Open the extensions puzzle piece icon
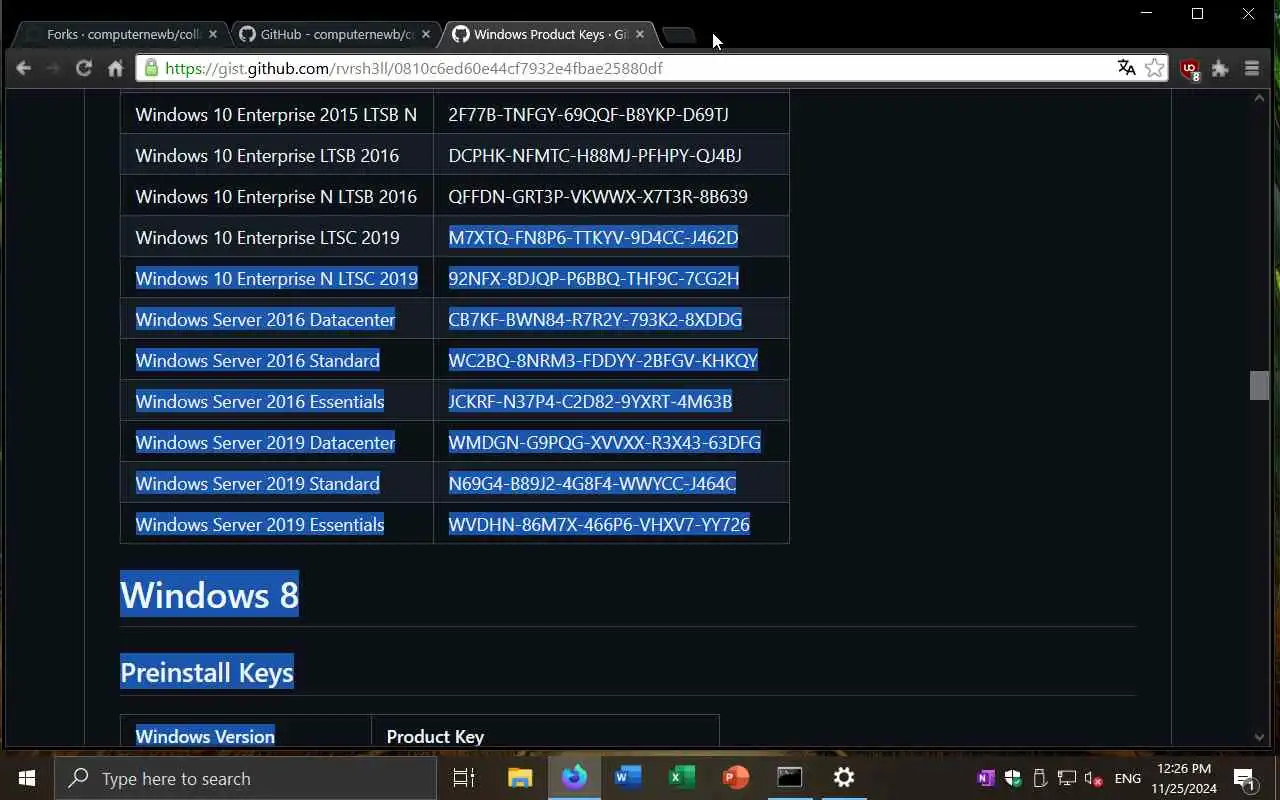Viewport: 1280px width, 800px height. point(1220,68)
